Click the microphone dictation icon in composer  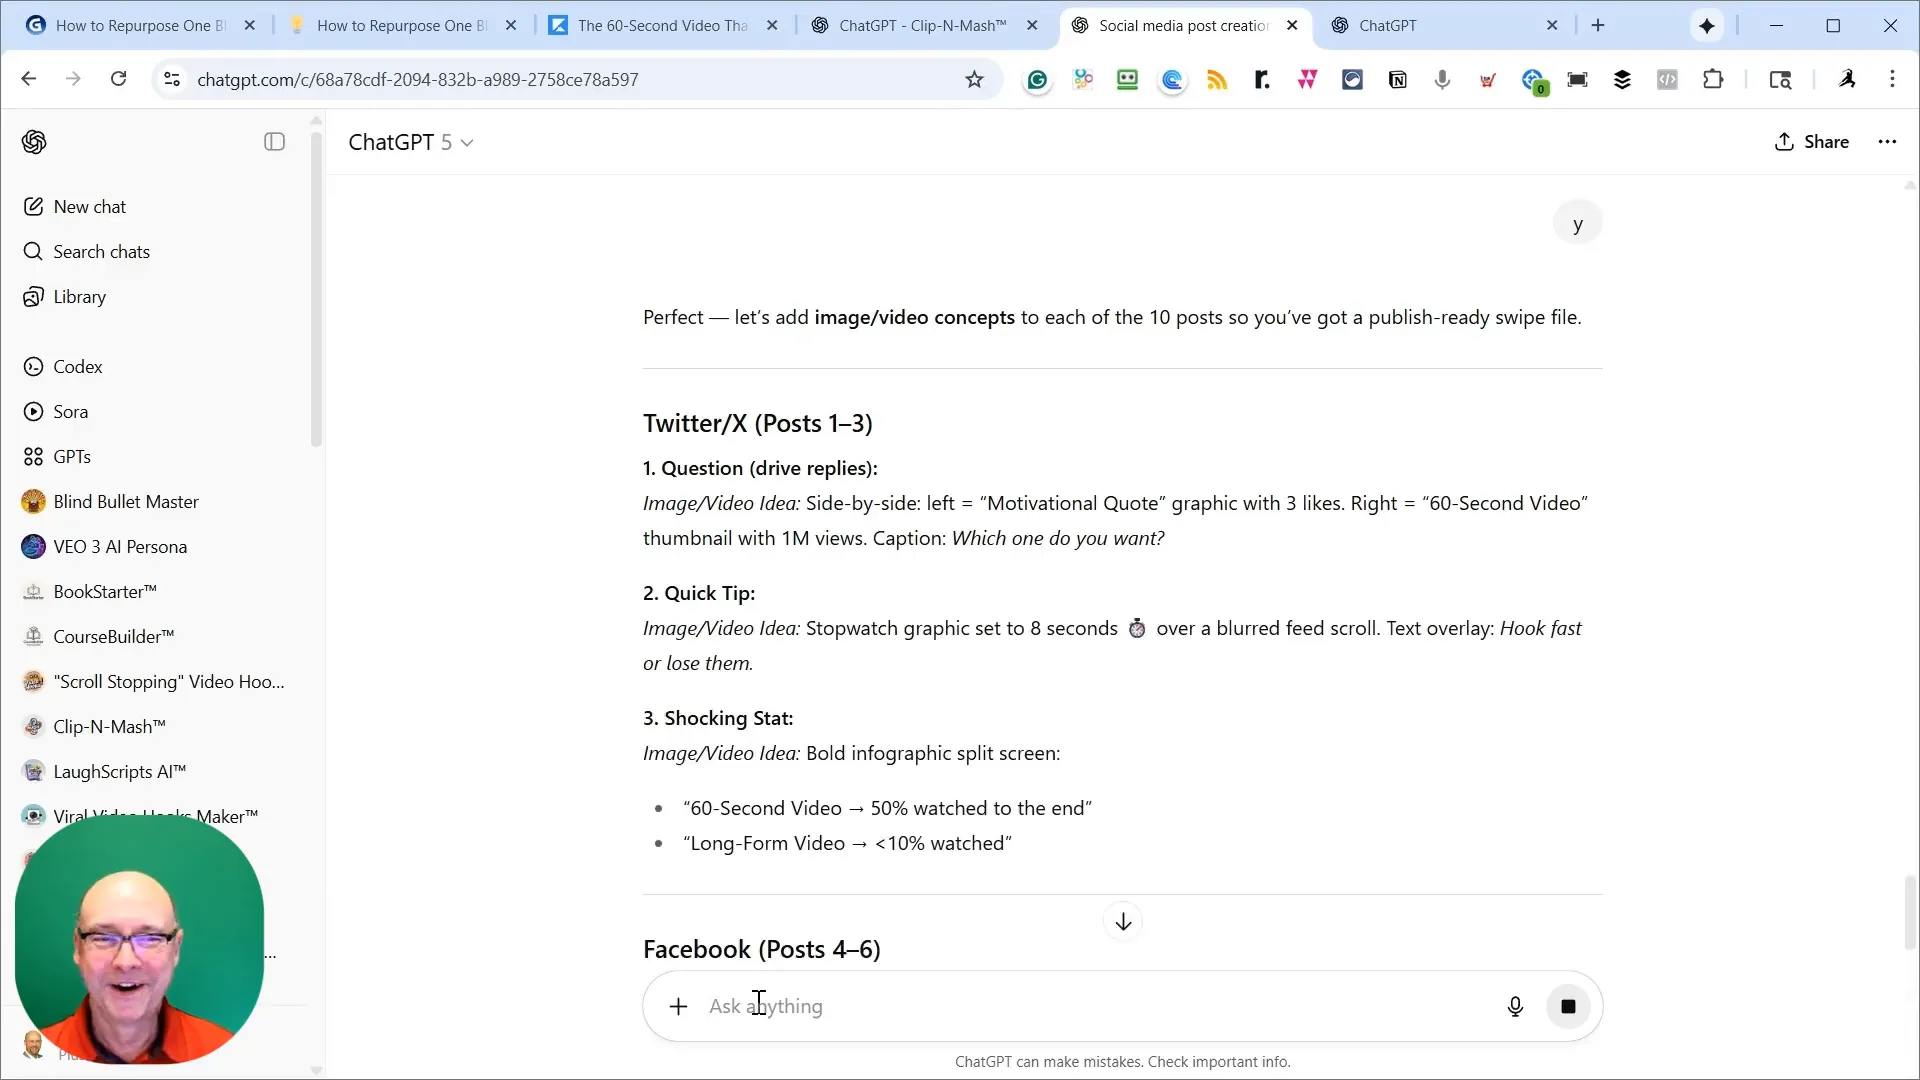click(1515, 1006)
